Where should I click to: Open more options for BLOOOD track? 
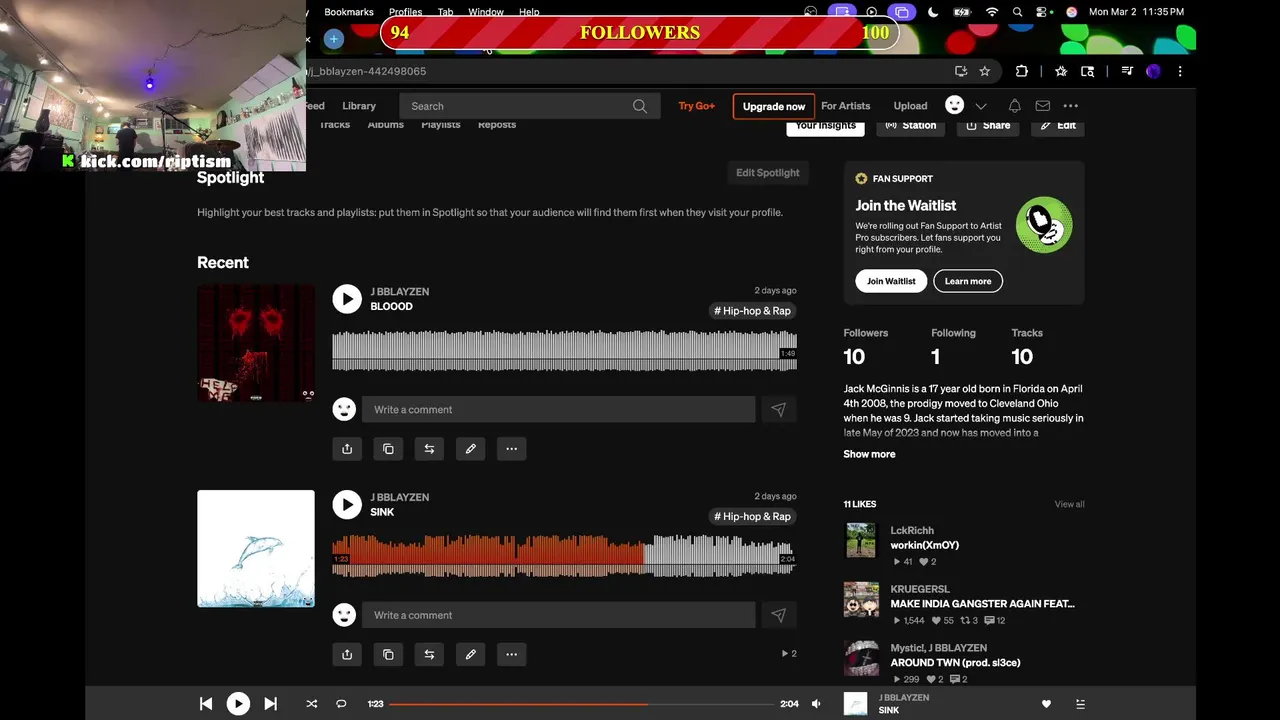pos(511,449)
